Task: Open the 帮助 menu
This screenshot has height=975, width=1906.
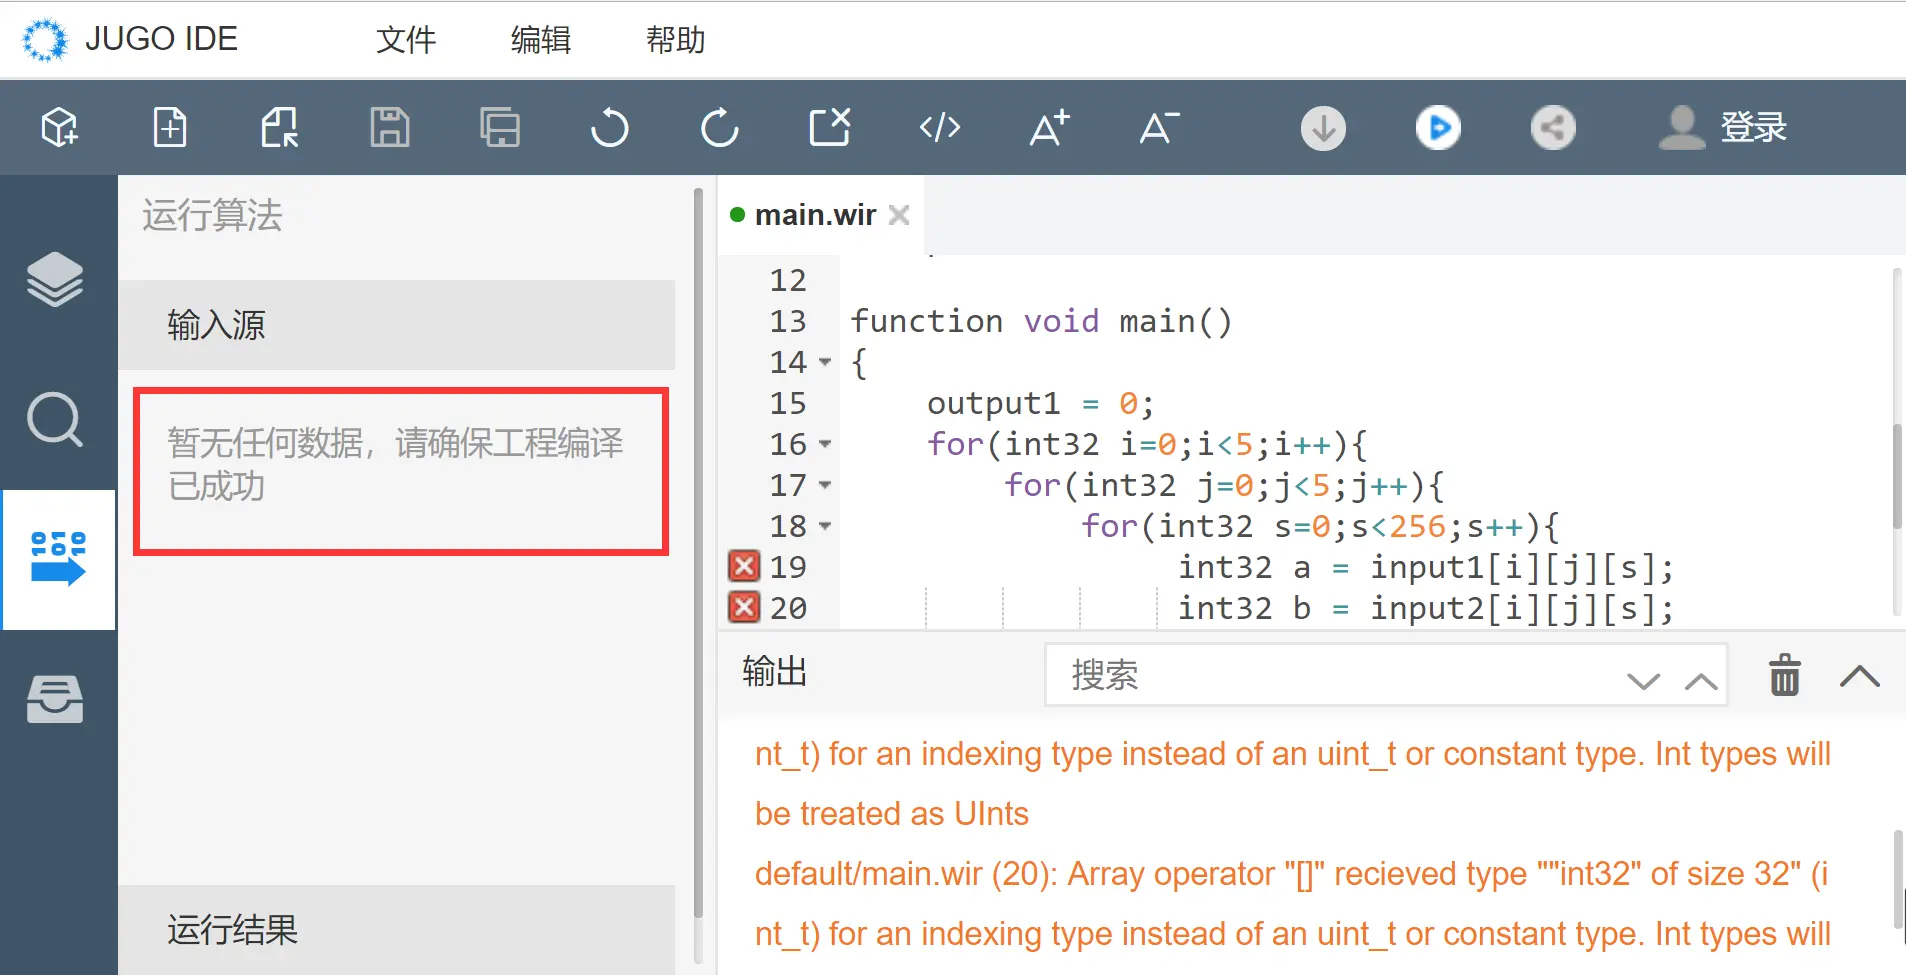Action: 676,40
